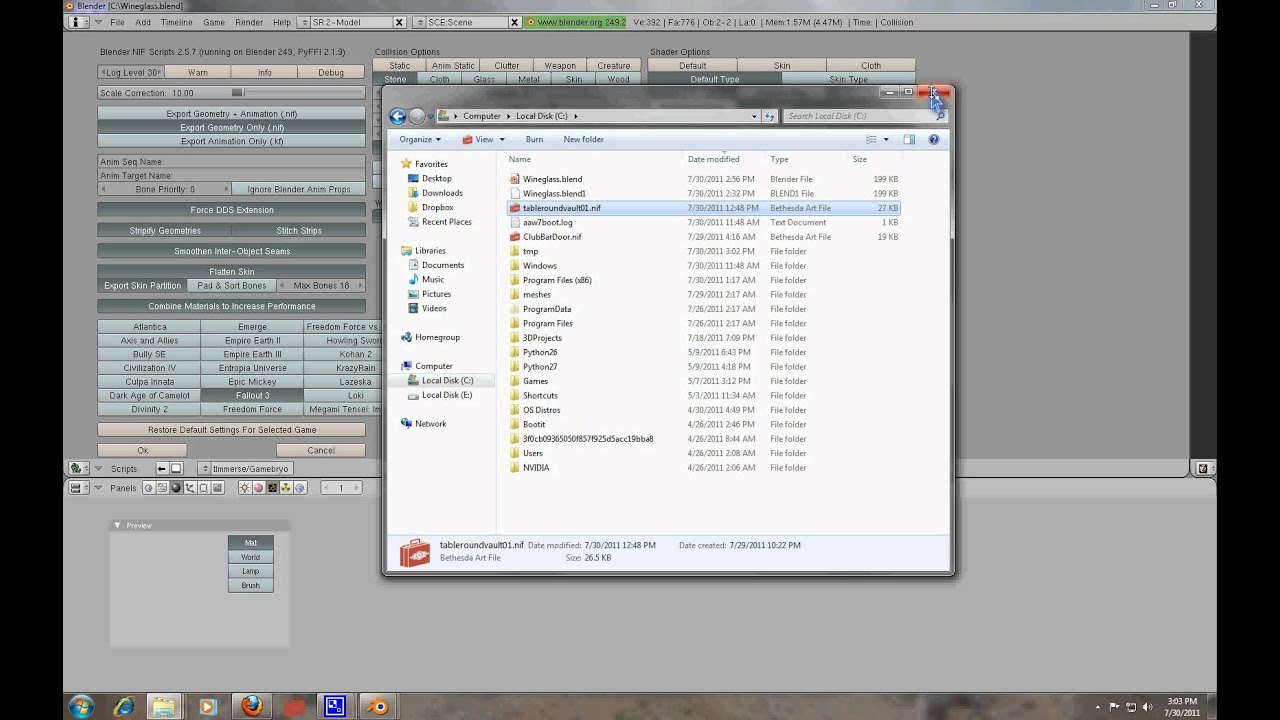1280x720 pixels.
Task: Open the Windows Explorer taskbar icon
Action: (166, 706)
